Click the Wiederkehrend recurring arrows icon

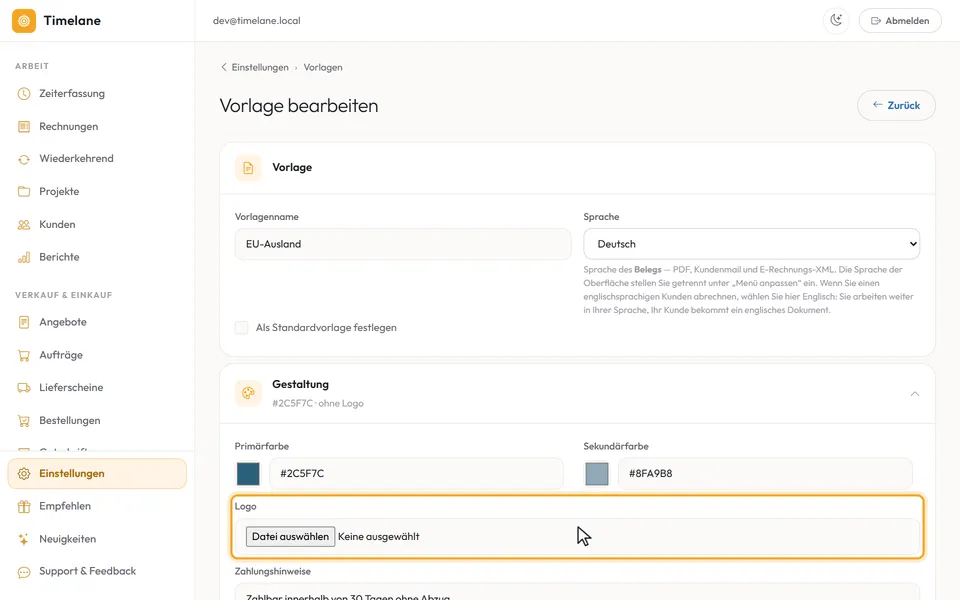[x=24, y=159]
